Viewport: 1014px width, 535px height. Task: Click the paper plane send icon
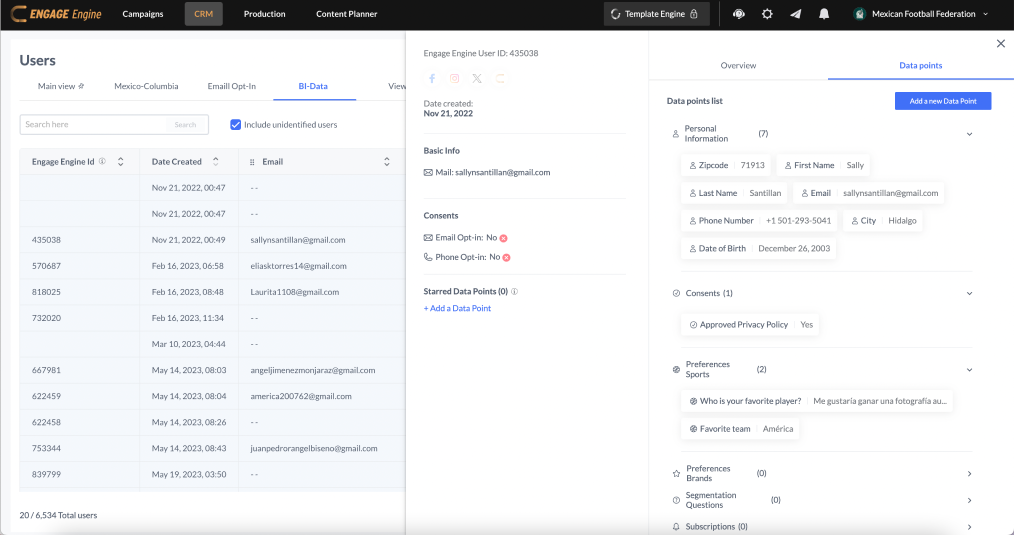pos(795,14)
